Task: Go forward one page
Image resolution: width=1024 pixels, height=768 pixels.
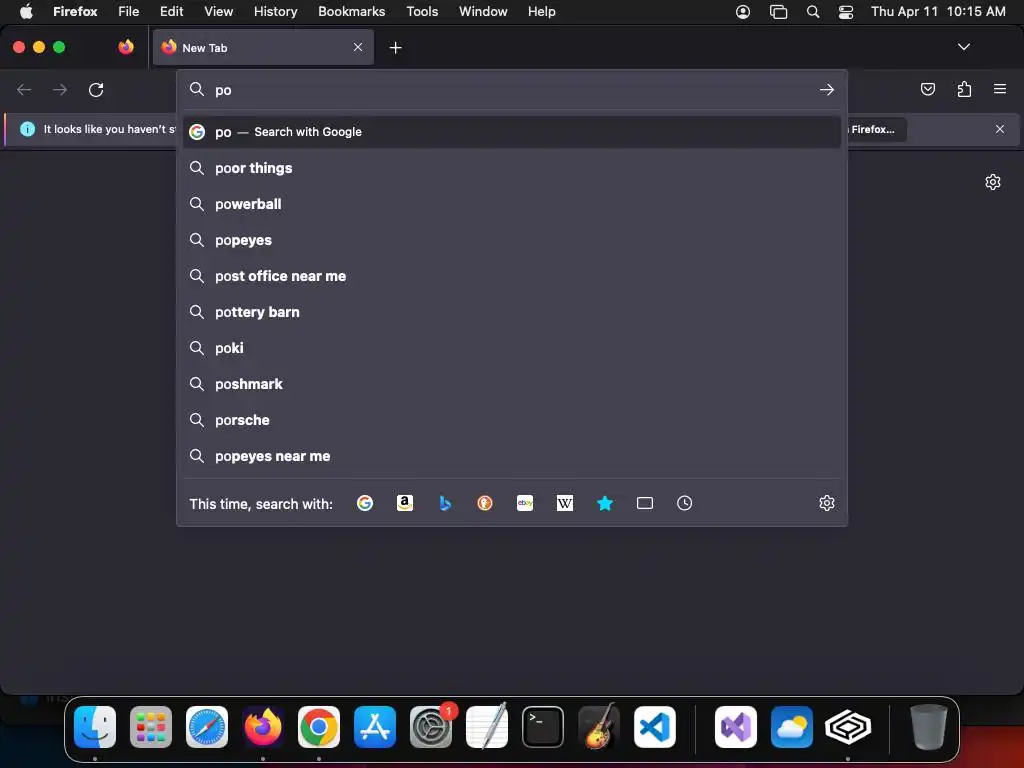Action: click(x=60, y=89)
